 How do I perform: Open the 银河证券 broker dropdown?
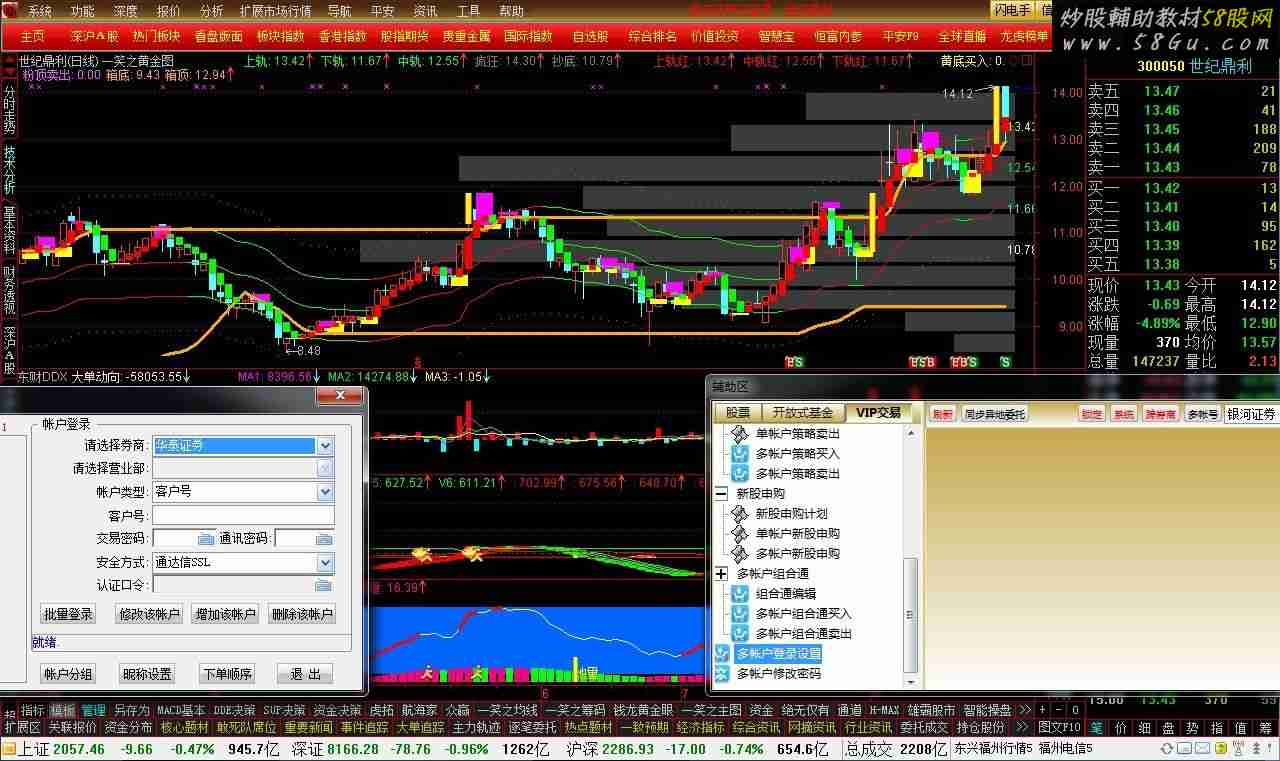pyautogui.click(x=1251, y=414)
